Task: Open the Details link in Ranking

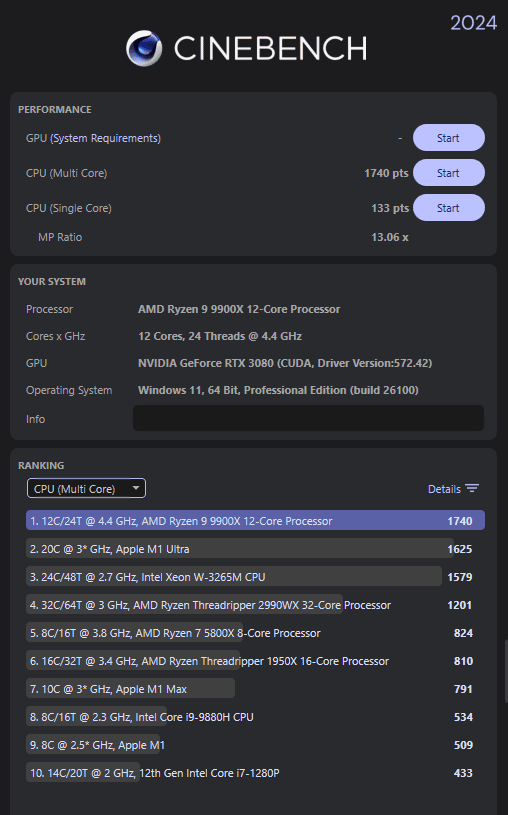Action: [444, 489]
